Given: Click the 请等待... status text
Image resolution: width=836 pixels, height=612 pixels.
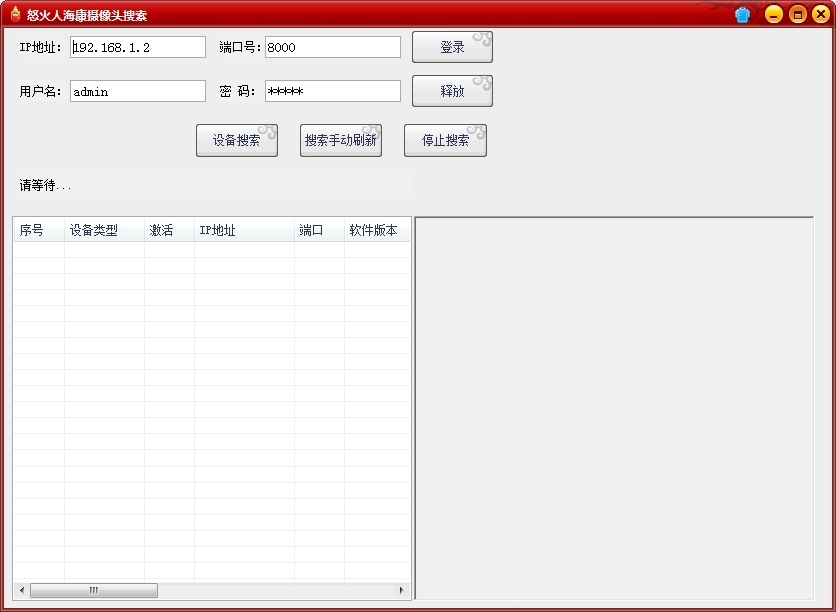Looking at the screenshot, I should (x=45, y=186).
